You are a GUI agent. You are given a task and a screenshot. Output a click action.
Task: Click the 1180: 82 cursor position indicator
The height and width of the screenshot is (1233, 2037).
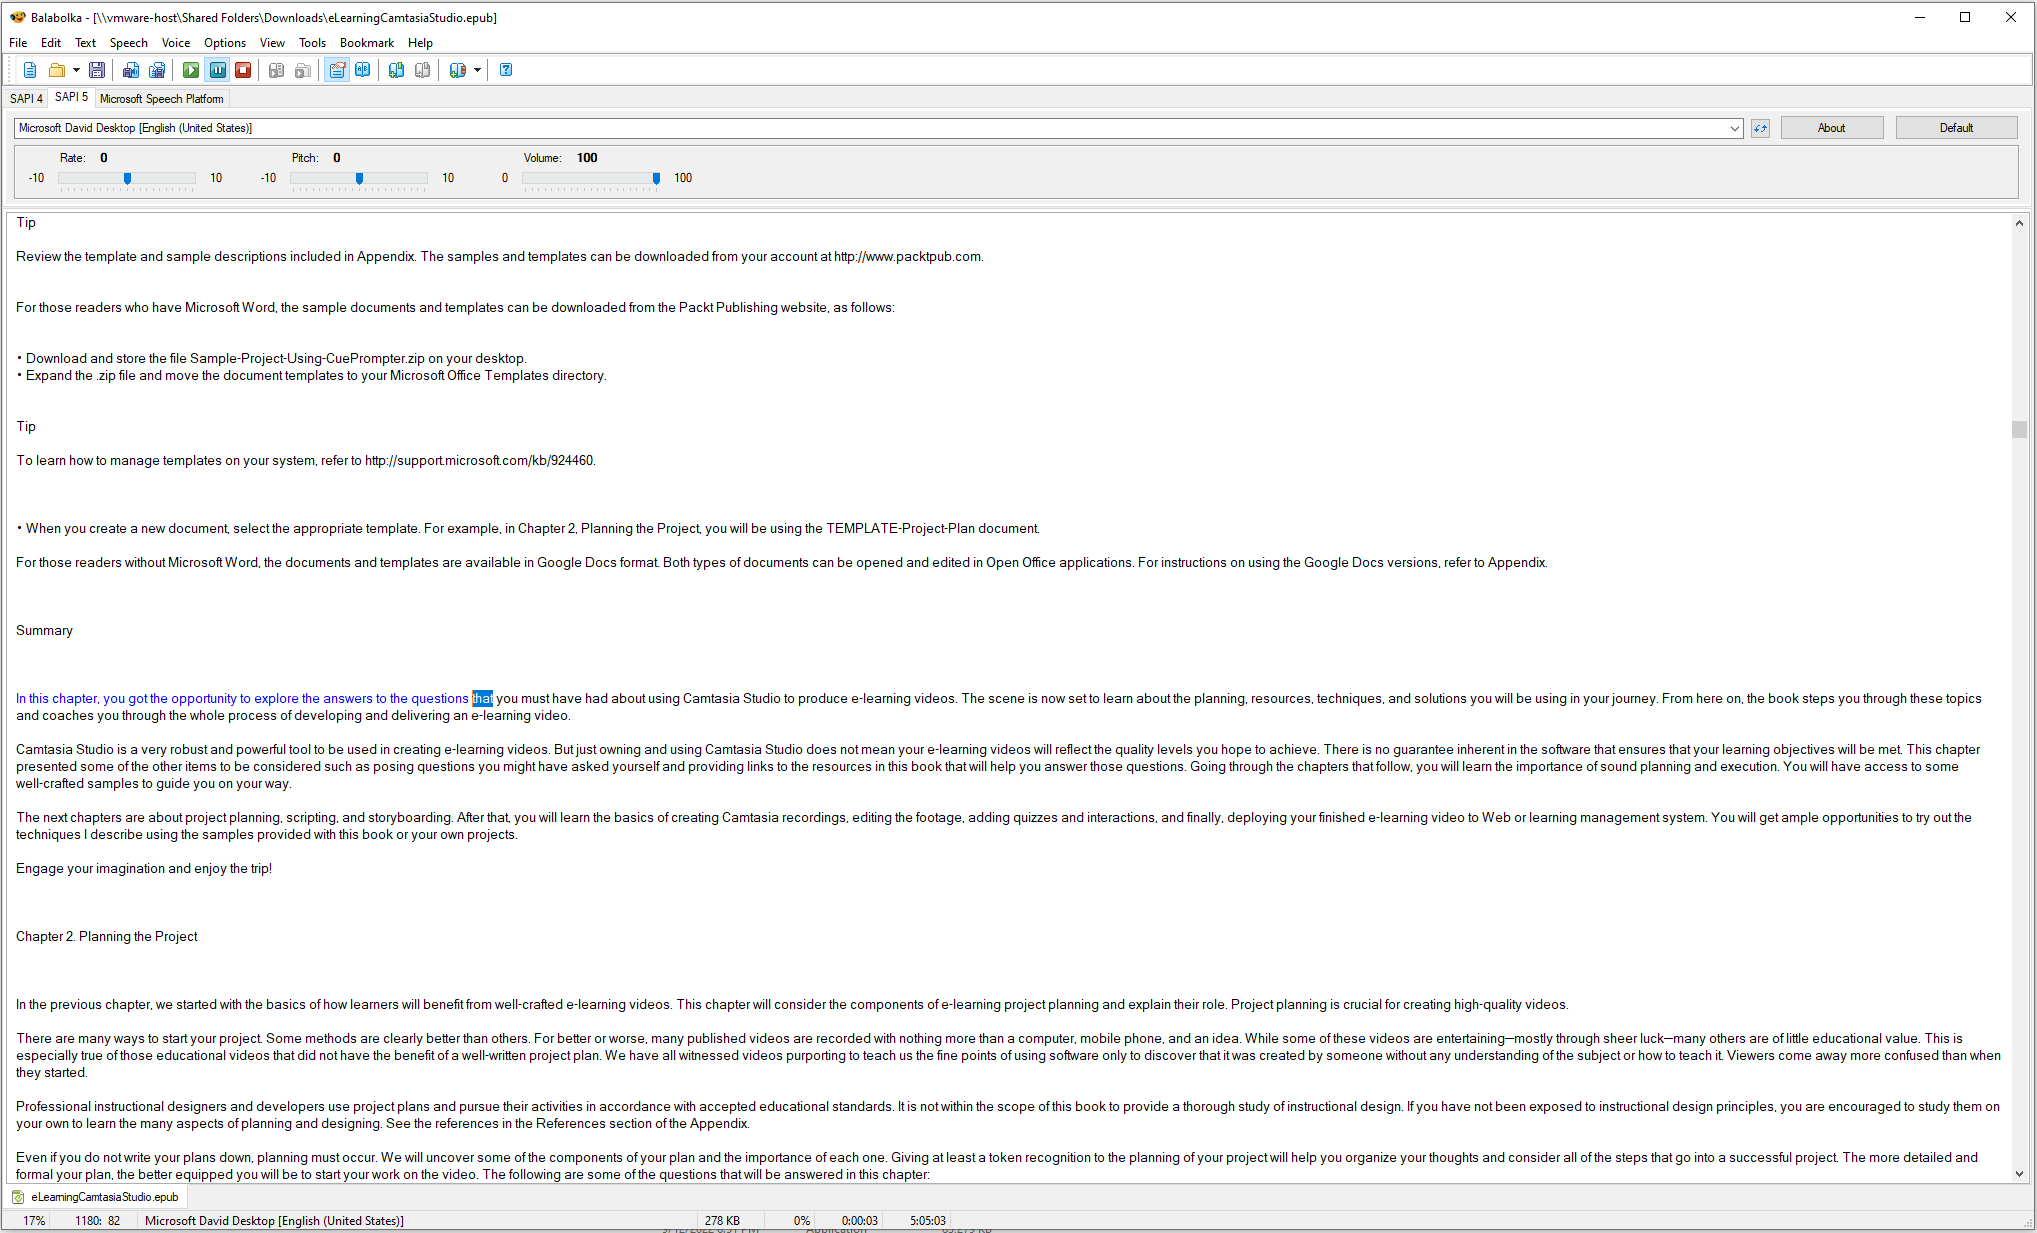(97, 1221)
